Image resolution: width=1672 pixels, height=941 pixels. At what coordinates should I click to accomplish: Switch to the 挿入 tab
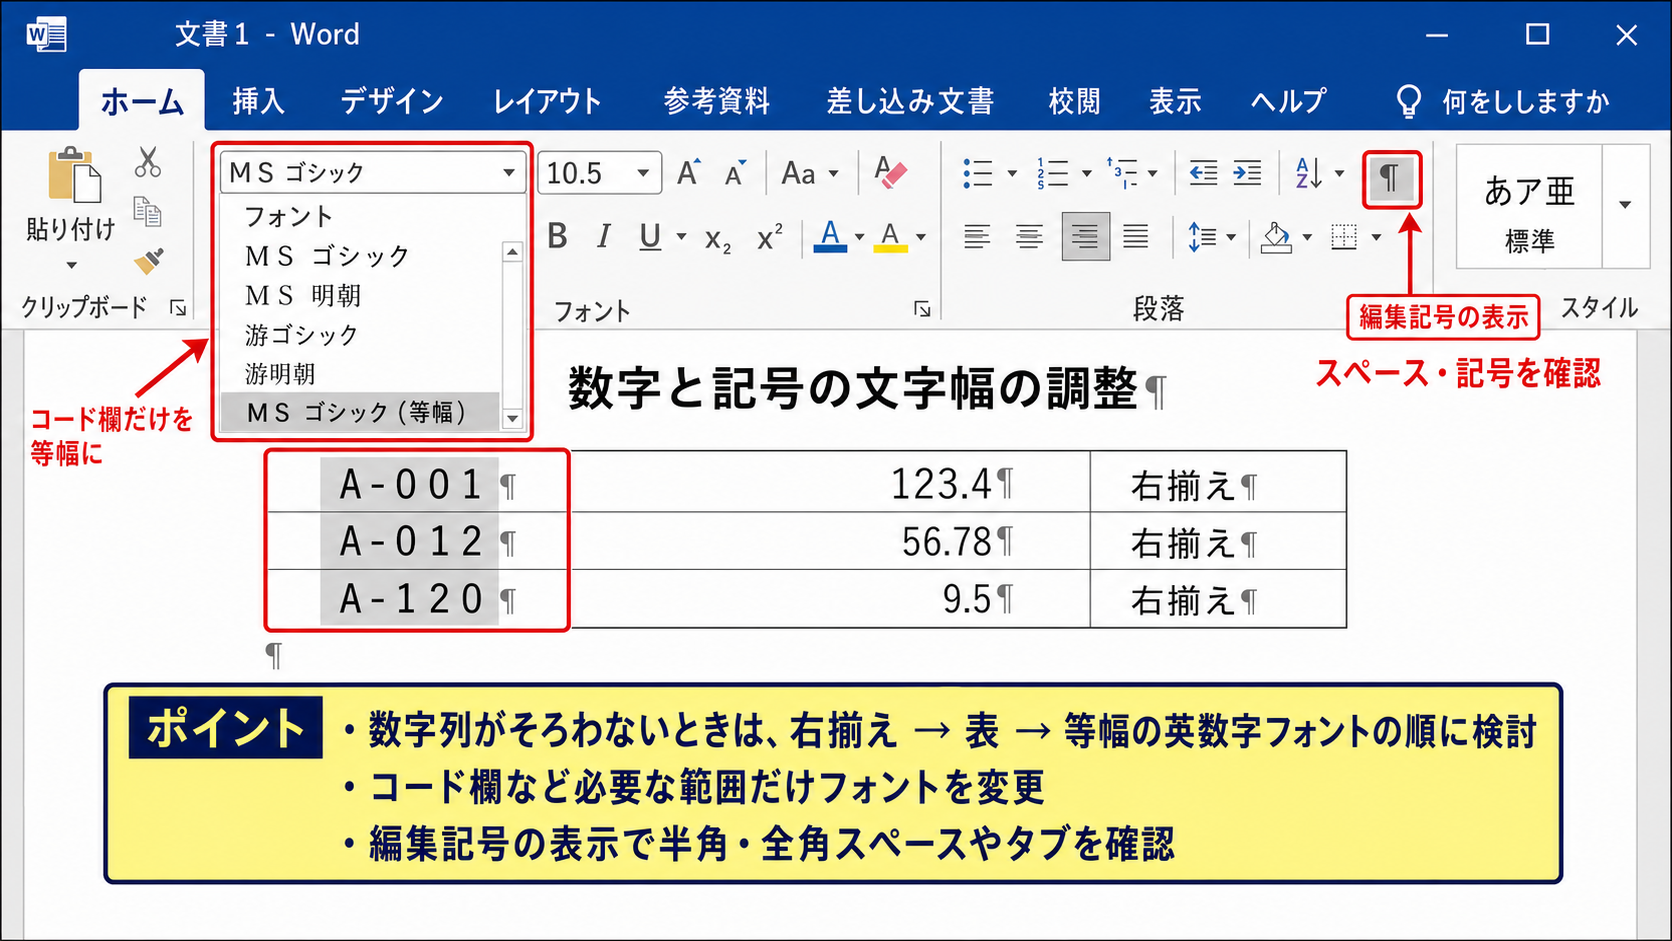pos(259,101)
